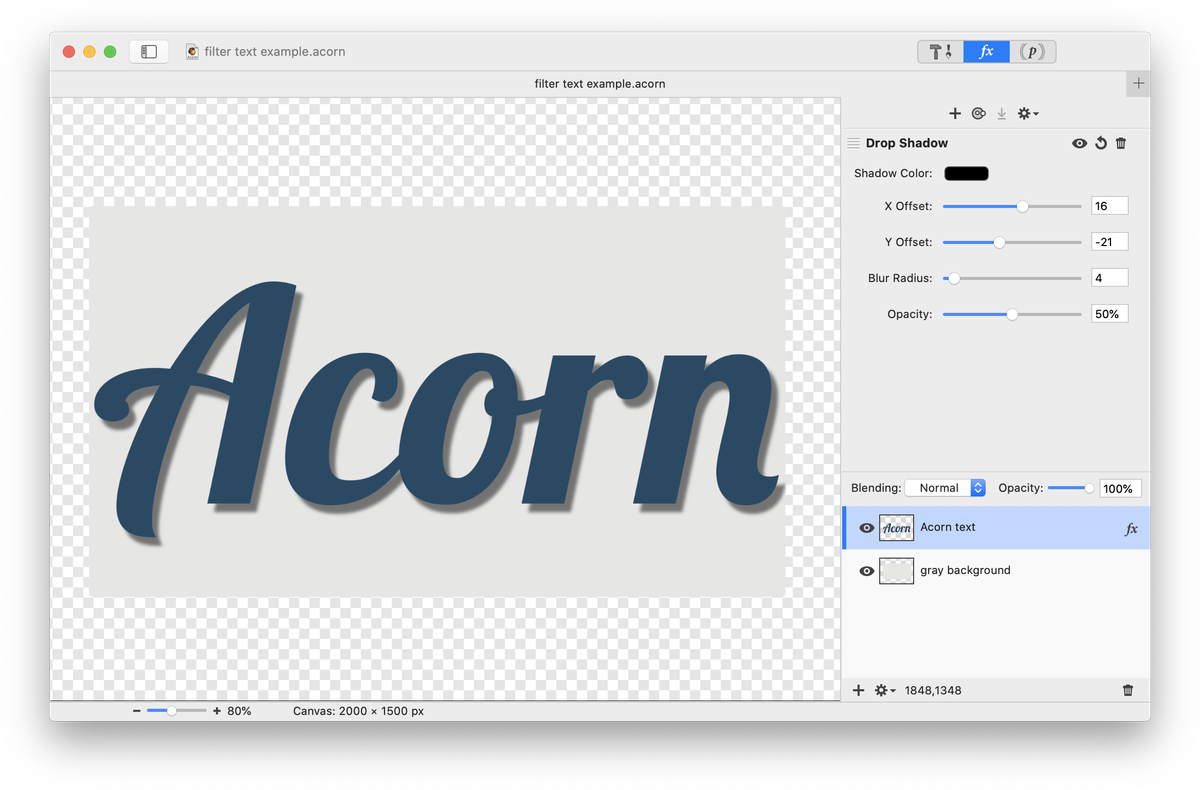Adjust the X Offset slider

[x=1012, y=206]
